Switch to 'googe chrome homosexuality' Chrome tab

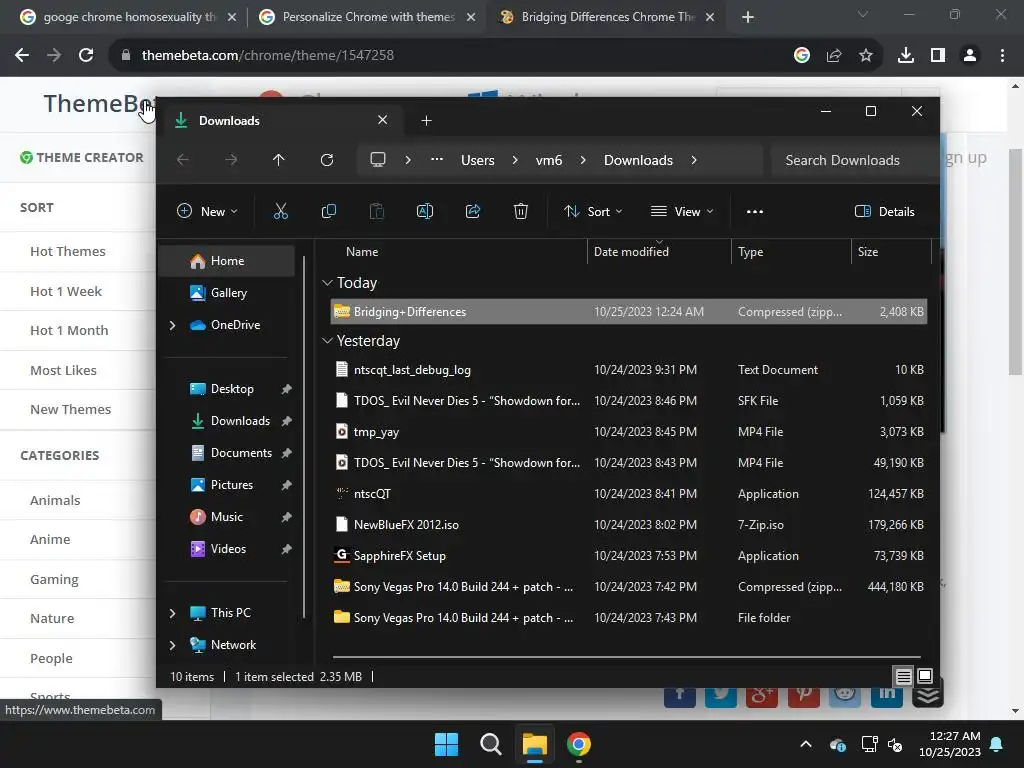(x=129, y=17)
